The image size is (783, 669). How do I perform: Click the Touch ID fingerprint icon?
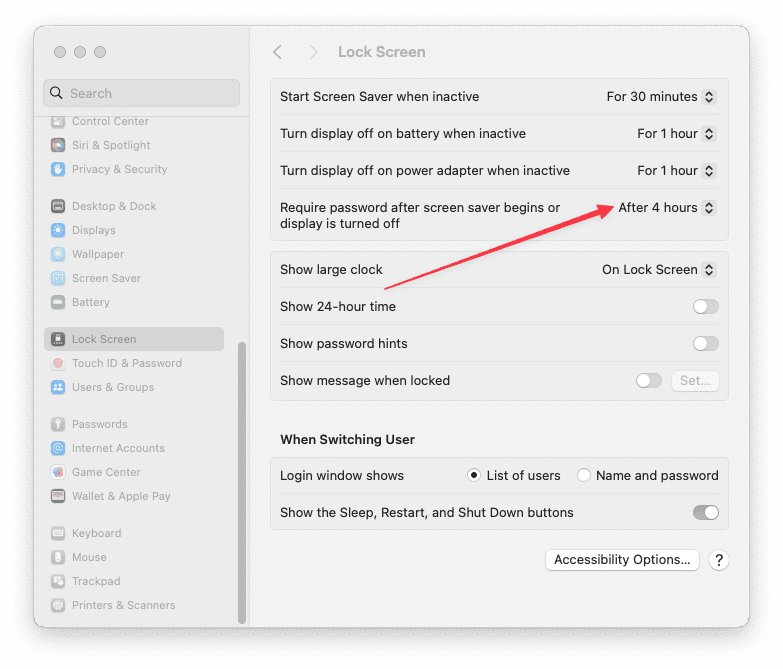(x=58, y=363)
